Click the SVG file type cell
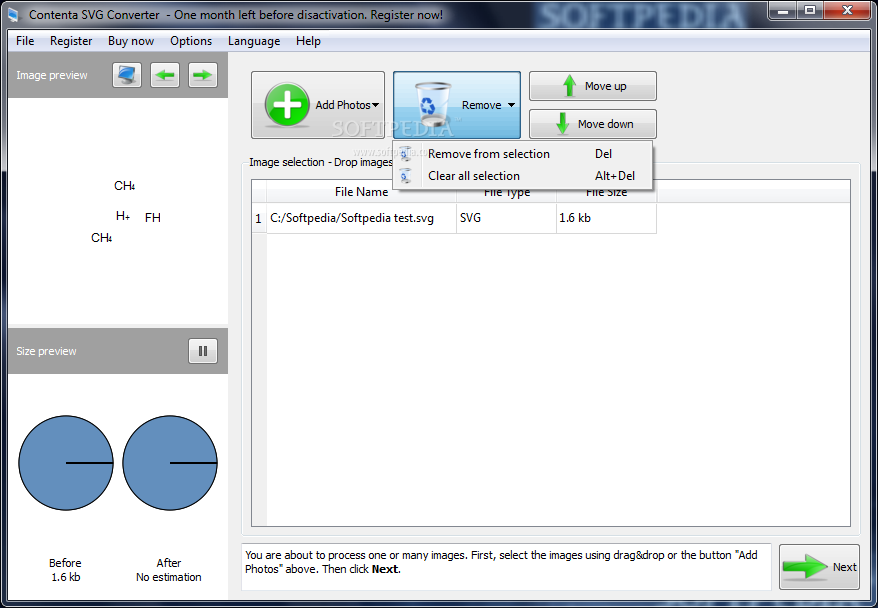 point(506,218)
